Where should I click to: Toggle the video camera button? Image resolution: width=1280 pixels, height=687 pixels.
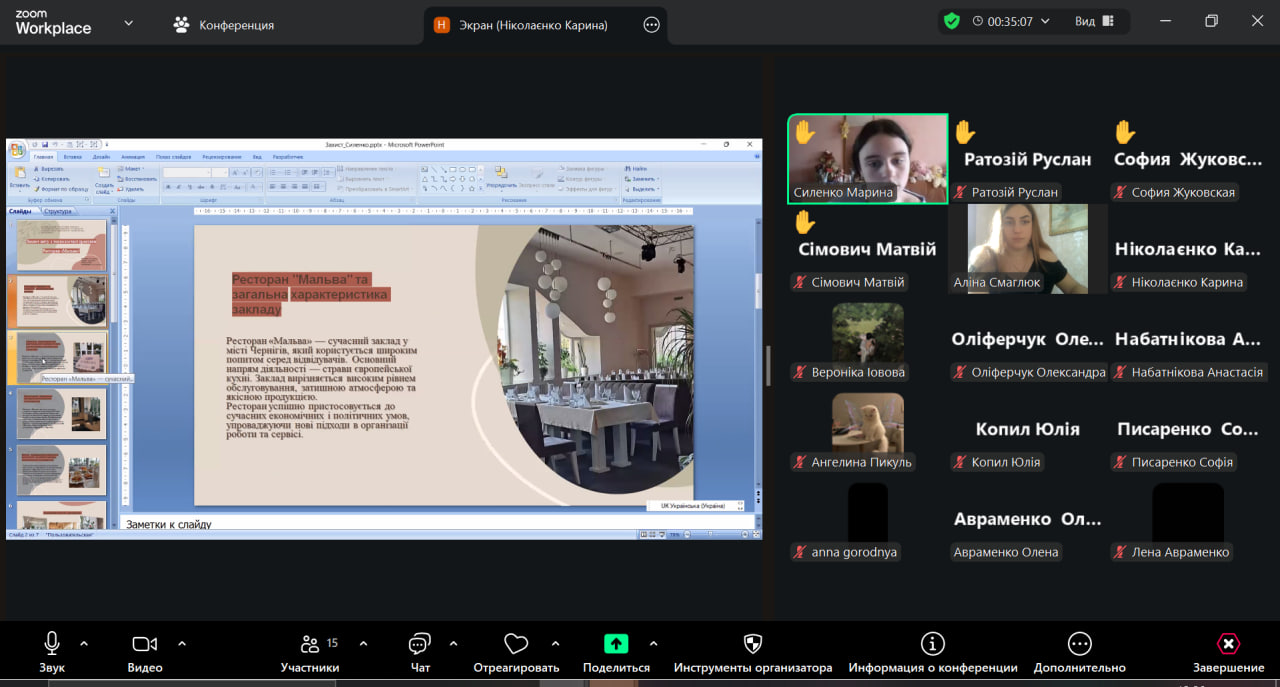click(145, 644)
